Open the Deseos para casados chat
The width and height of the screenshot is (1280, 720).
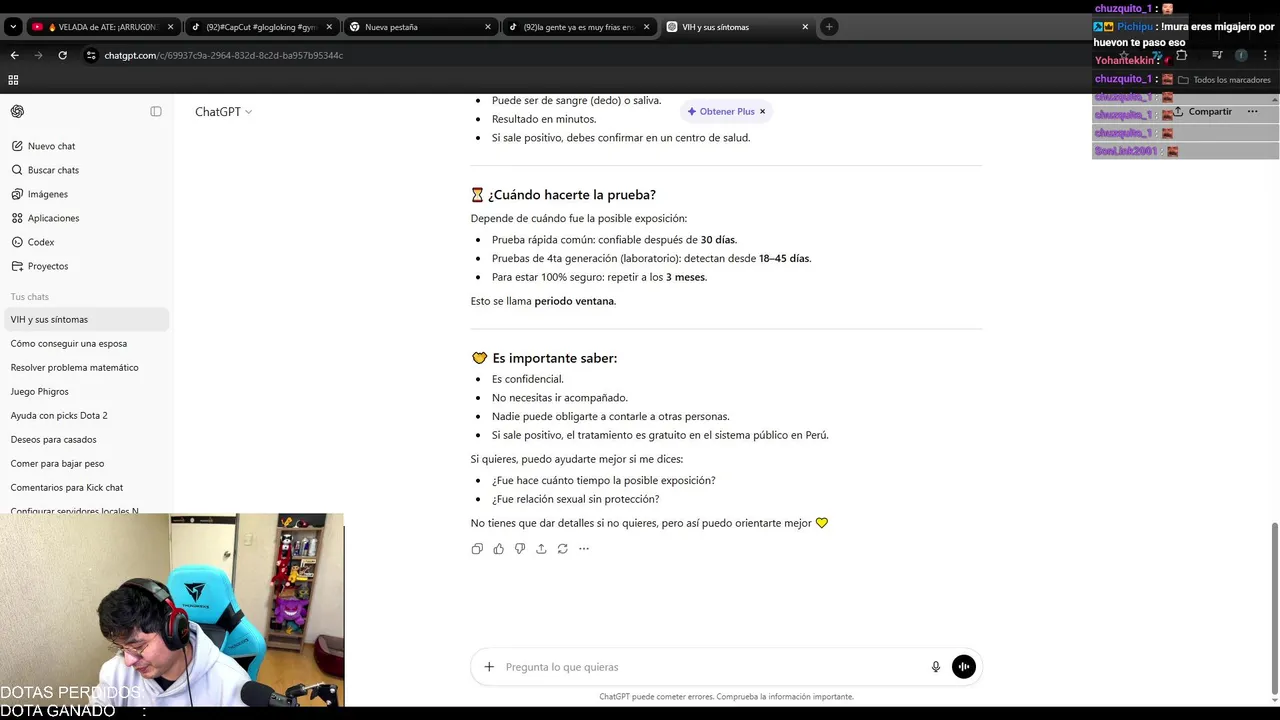click(85, 440)
